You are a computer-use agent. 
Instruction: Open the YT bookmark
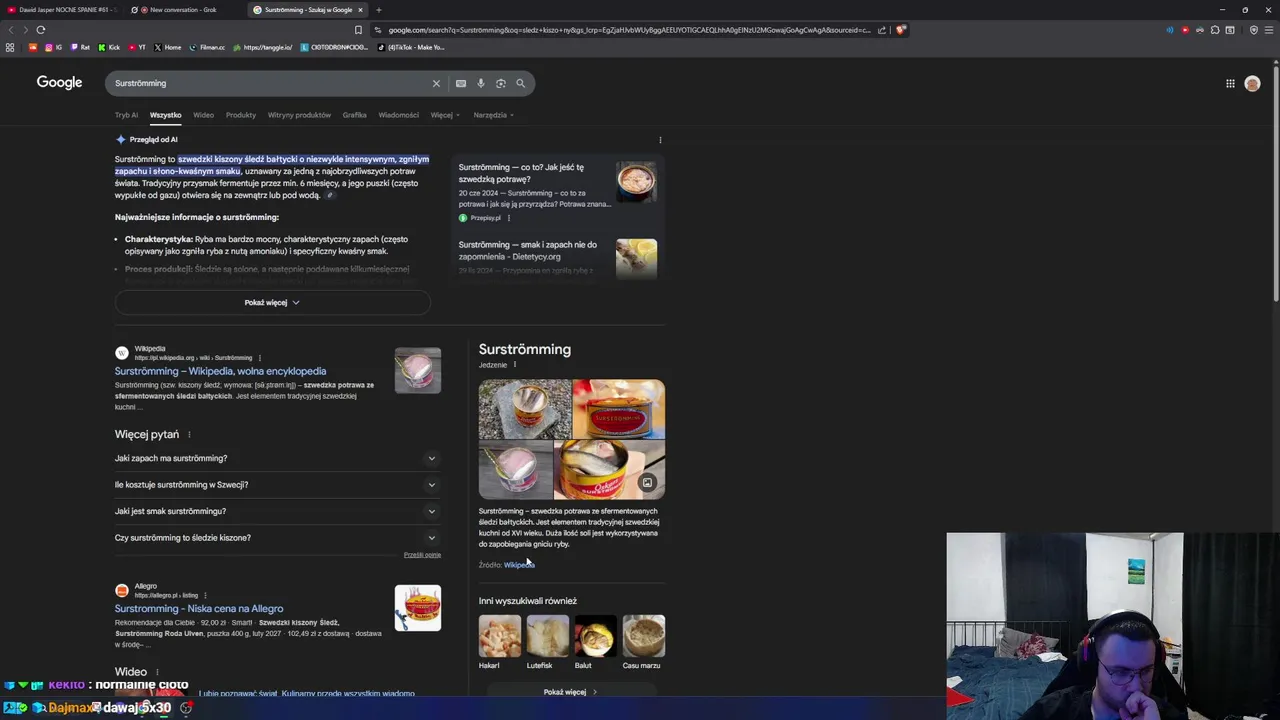136,47
